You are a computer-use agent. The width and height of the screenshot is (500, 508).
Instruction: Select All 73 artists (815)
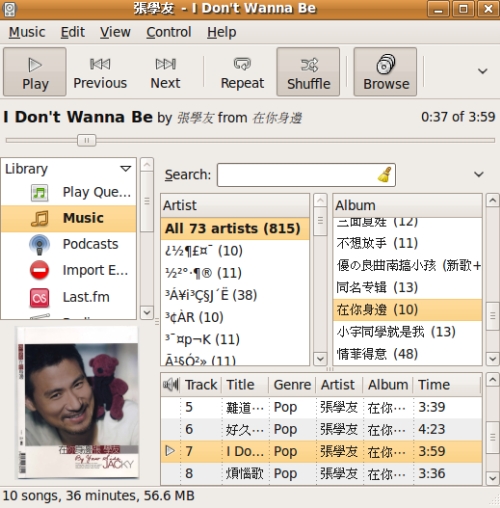(235, 229)
